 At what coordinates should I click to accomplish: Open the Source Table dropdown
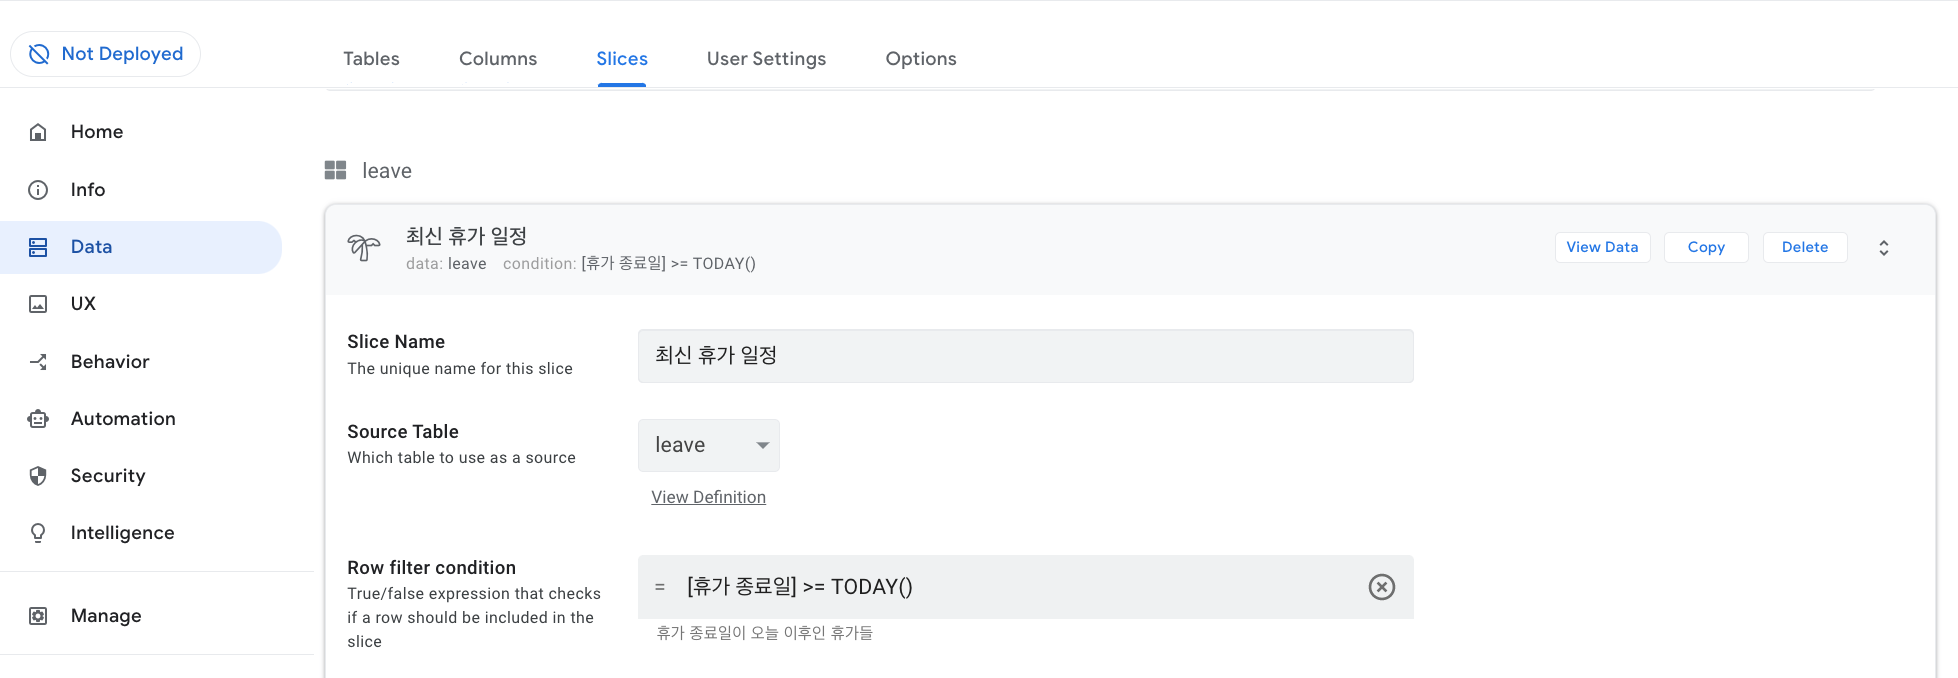point(708,445)
